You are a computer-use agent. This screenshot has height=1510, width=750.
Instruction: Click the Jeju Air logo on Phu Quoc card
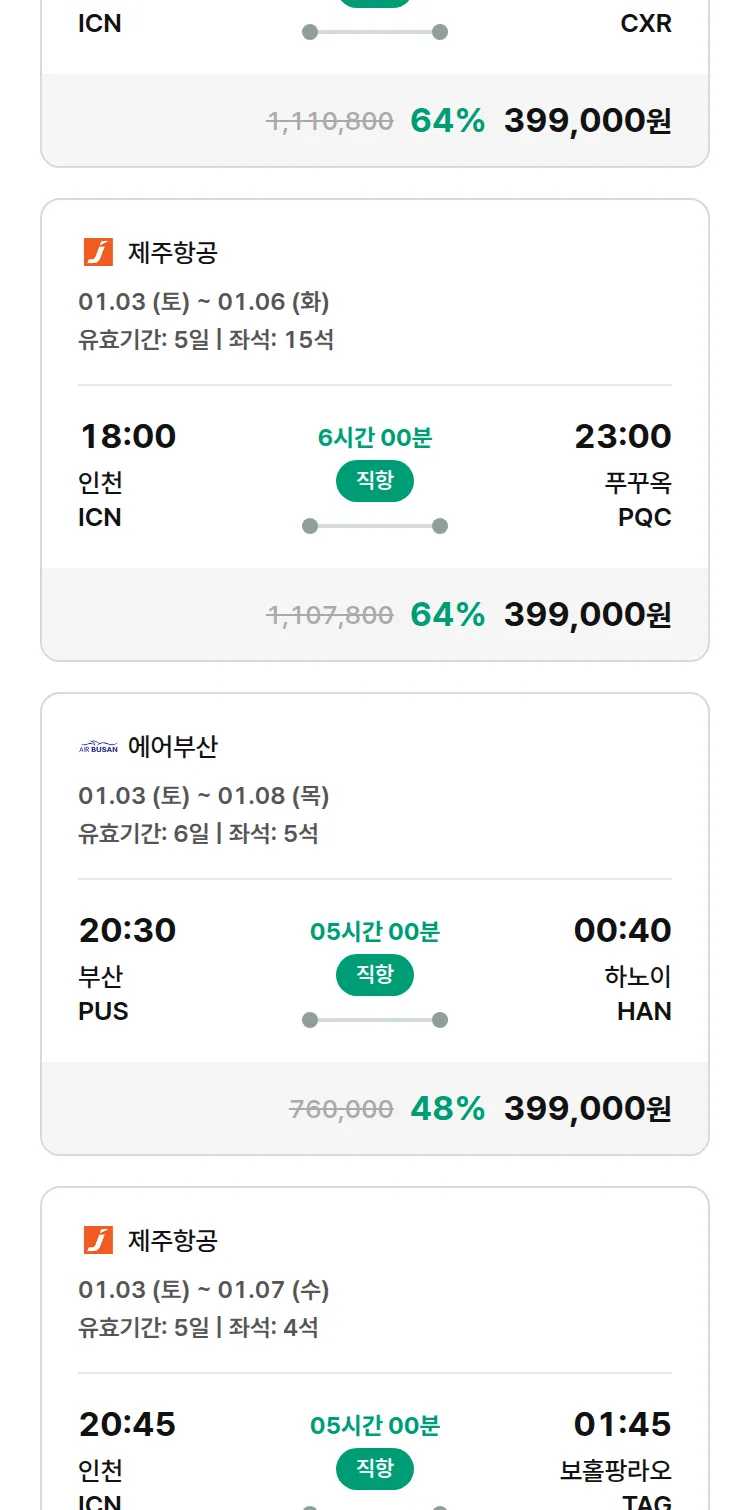click(x=98, y=252)
